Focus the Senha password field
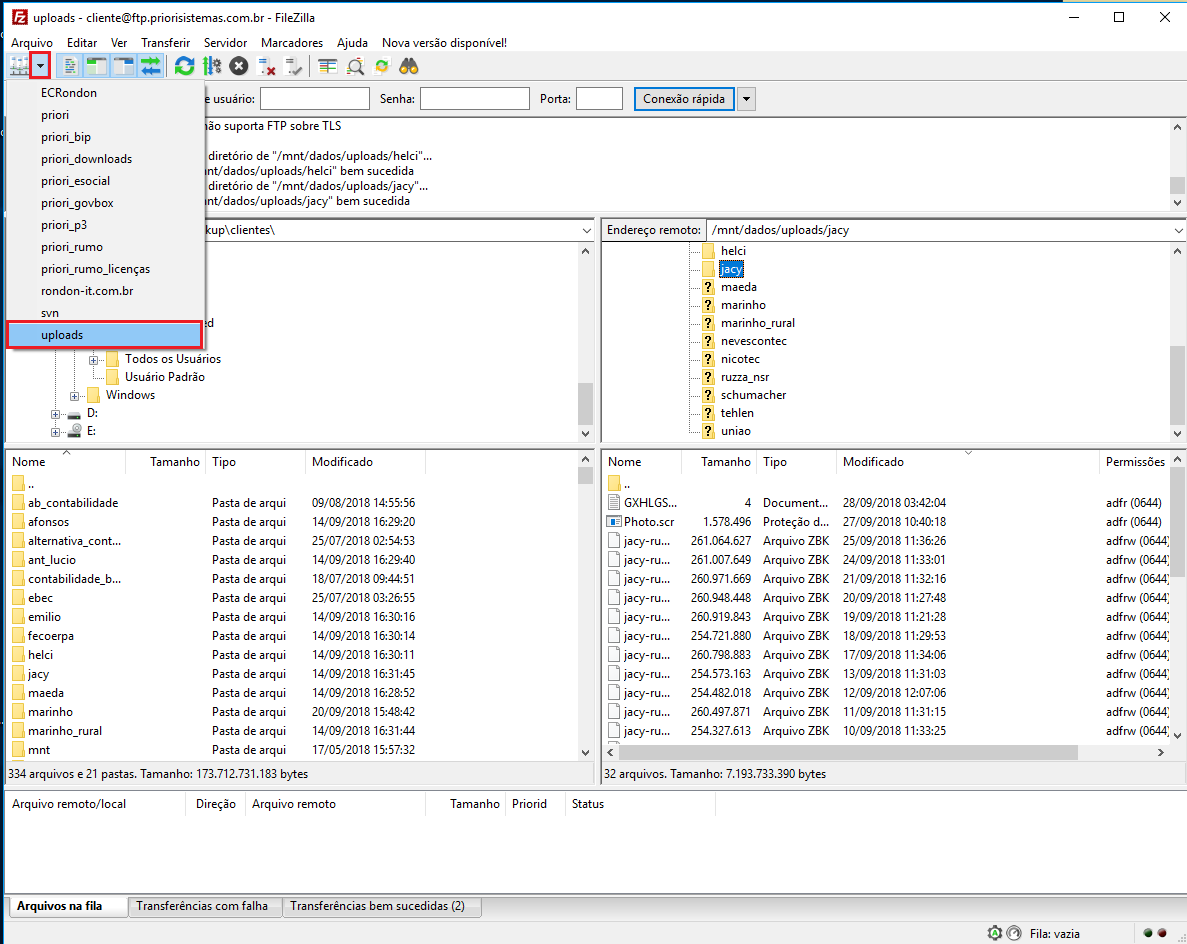Viewport: 1187px width, 944px height. (x=475, y=99)
